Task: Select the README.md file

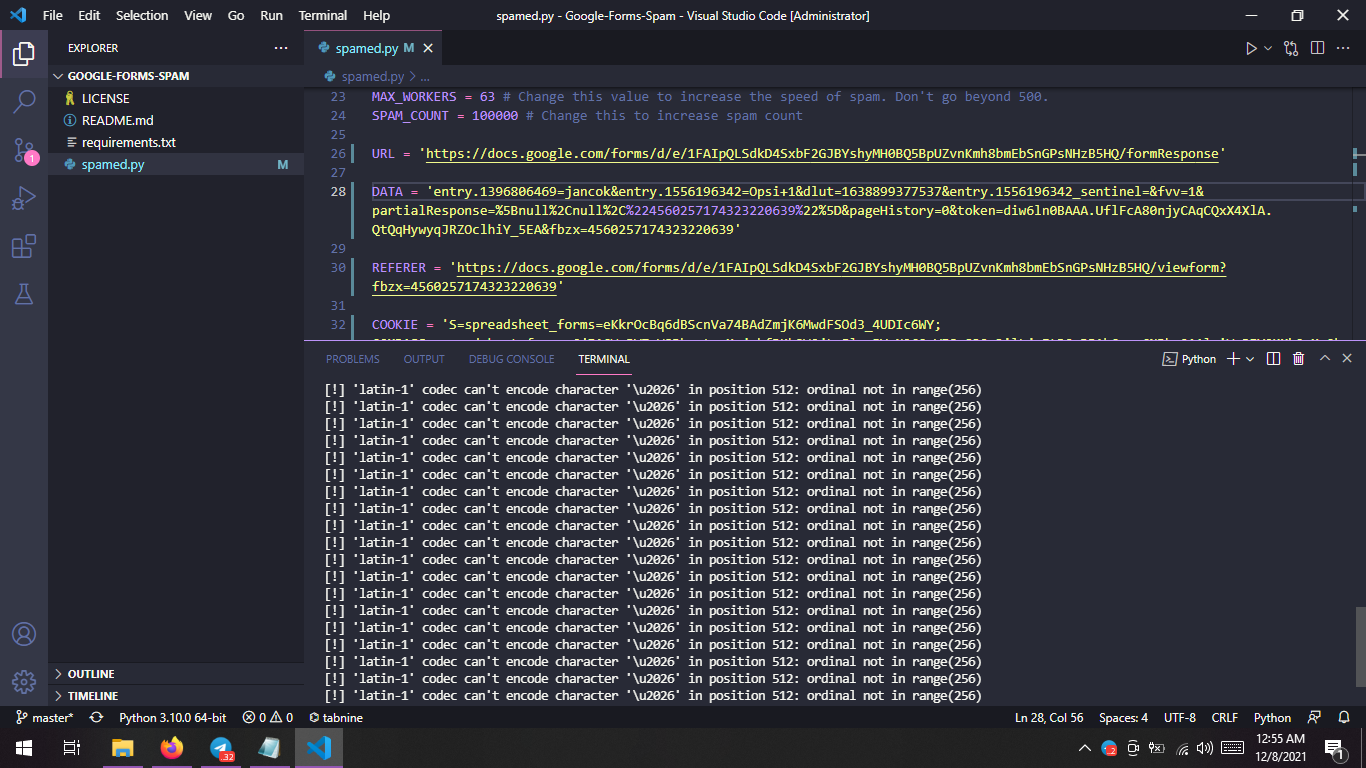Action: [x=116, y=120]
